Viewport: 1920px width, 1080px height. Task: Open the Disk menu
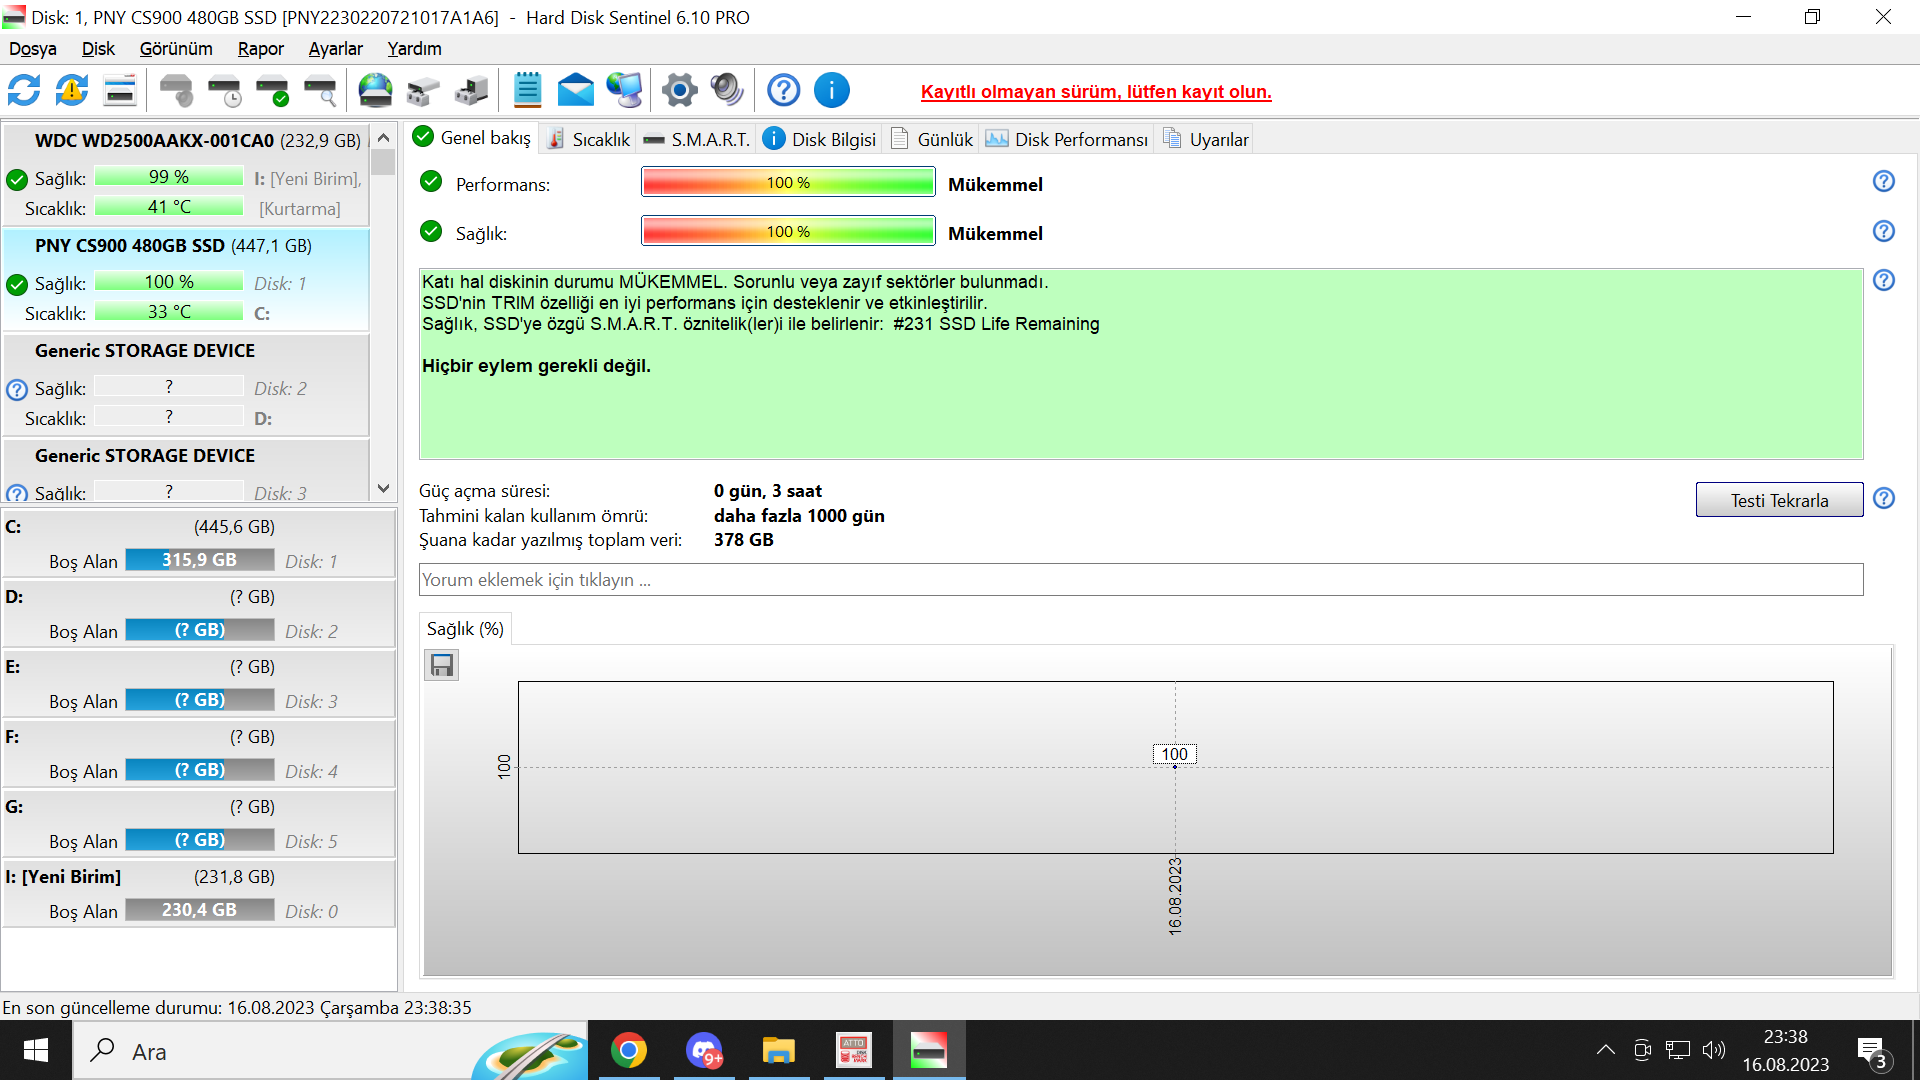(97, 49)
